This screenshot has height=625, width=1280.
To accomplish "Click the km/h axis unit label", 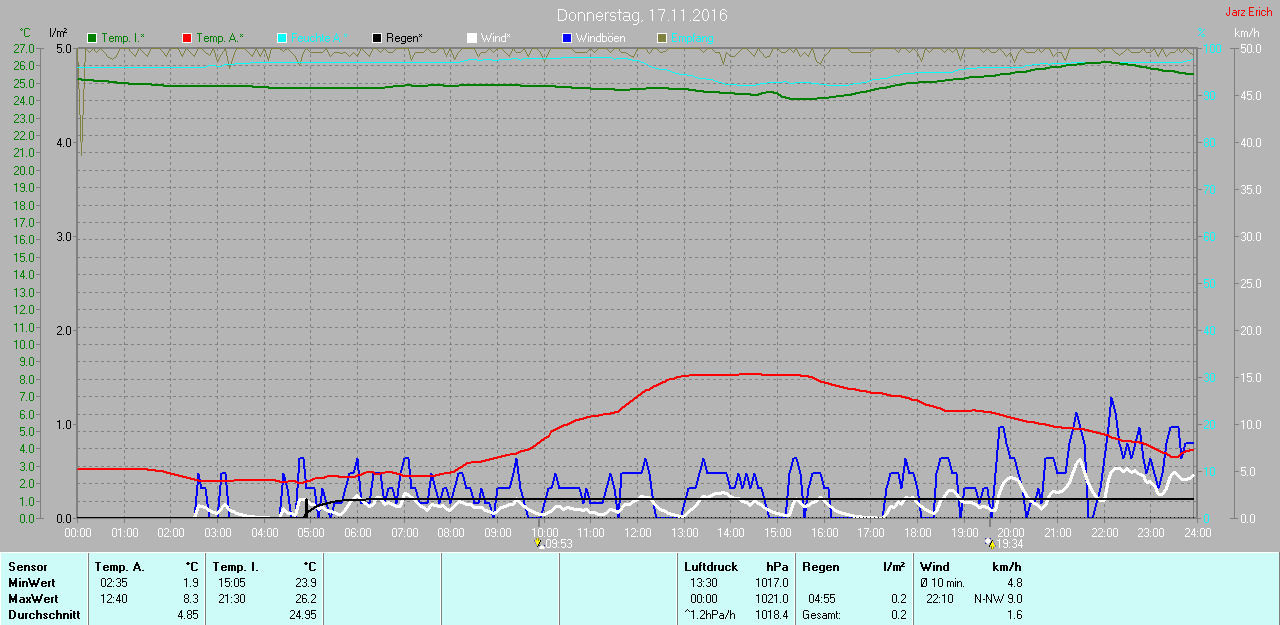I will click(x=1246, y=33).
